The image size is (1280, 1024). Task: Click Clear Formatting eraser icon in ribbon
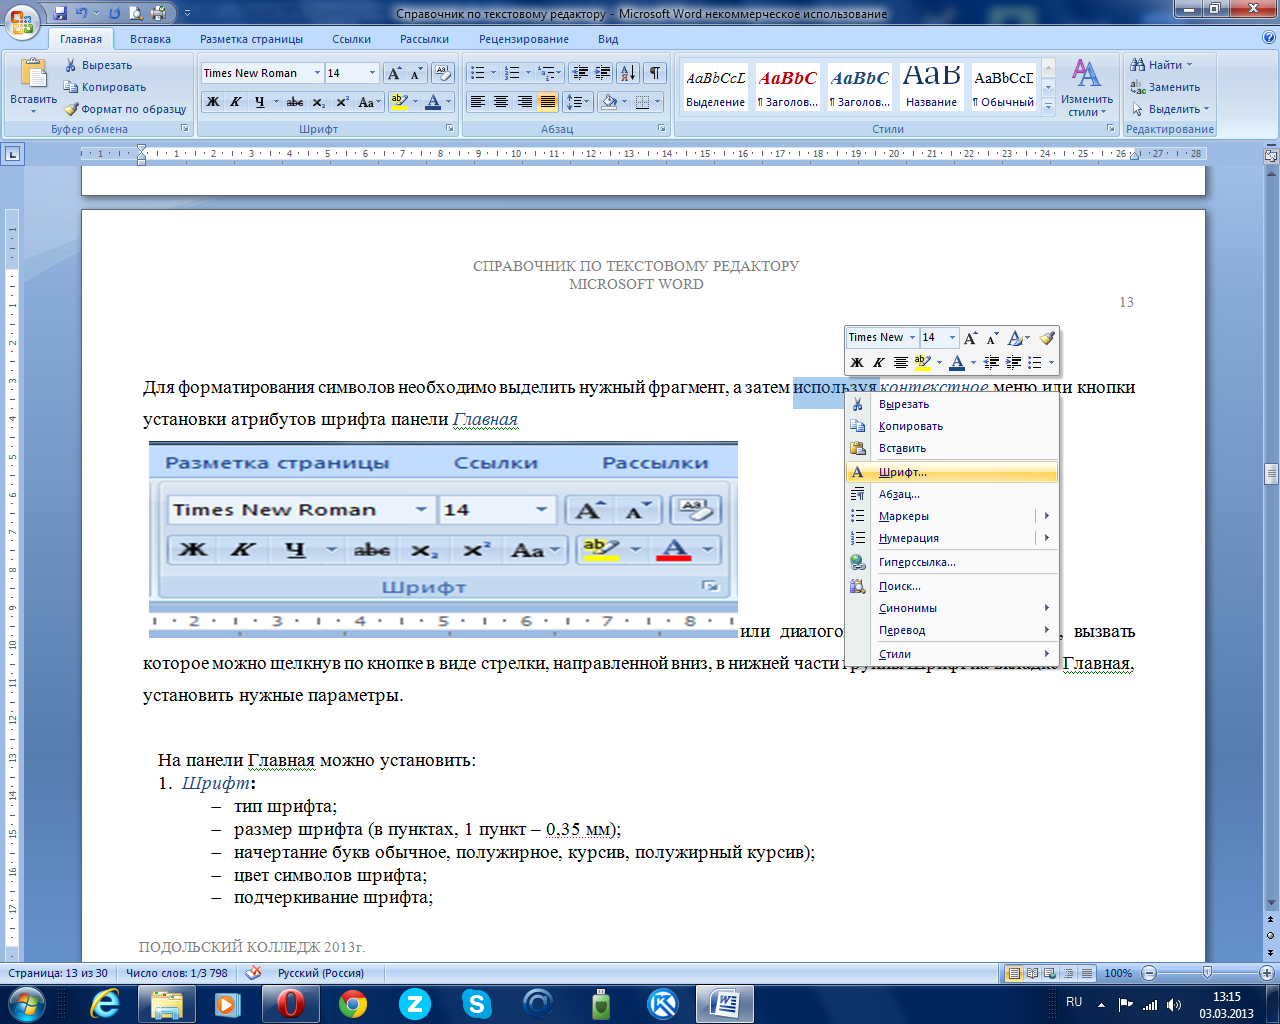point(444,73)
